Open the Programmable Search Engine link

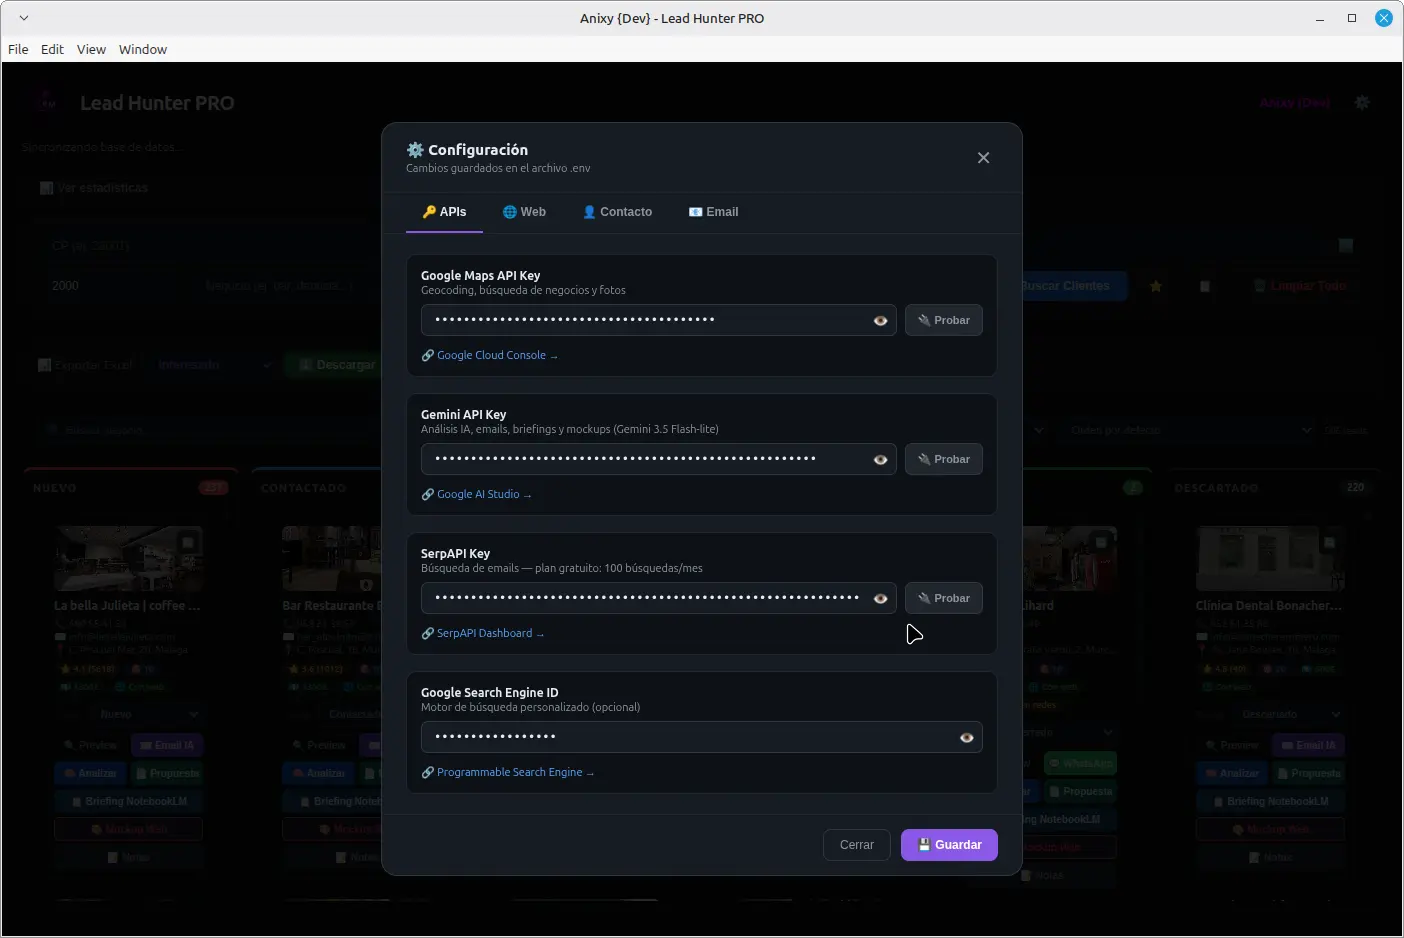pos(507,772)
